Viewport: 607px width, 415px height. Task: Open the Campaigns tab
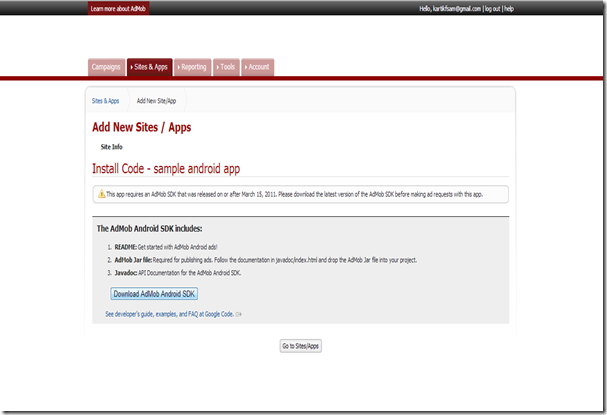(106, 67)
